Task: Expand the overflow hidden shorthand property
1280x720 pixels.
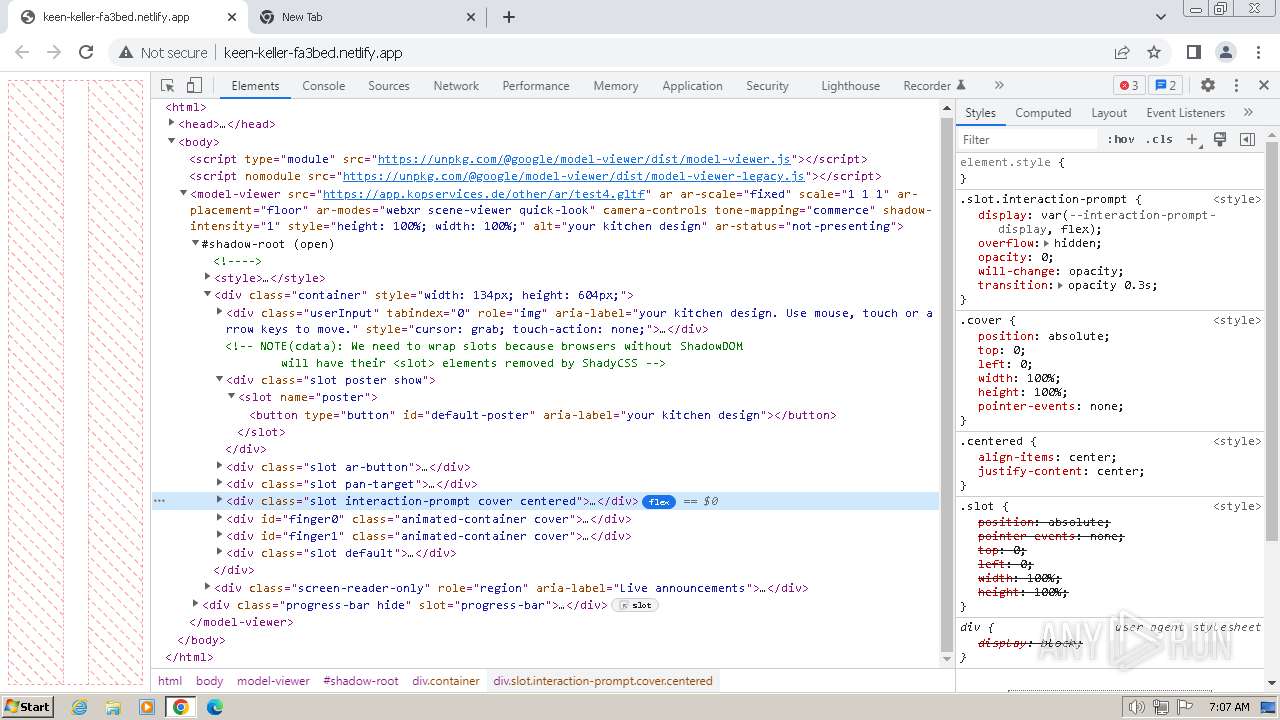Action: click(1046, 243)
